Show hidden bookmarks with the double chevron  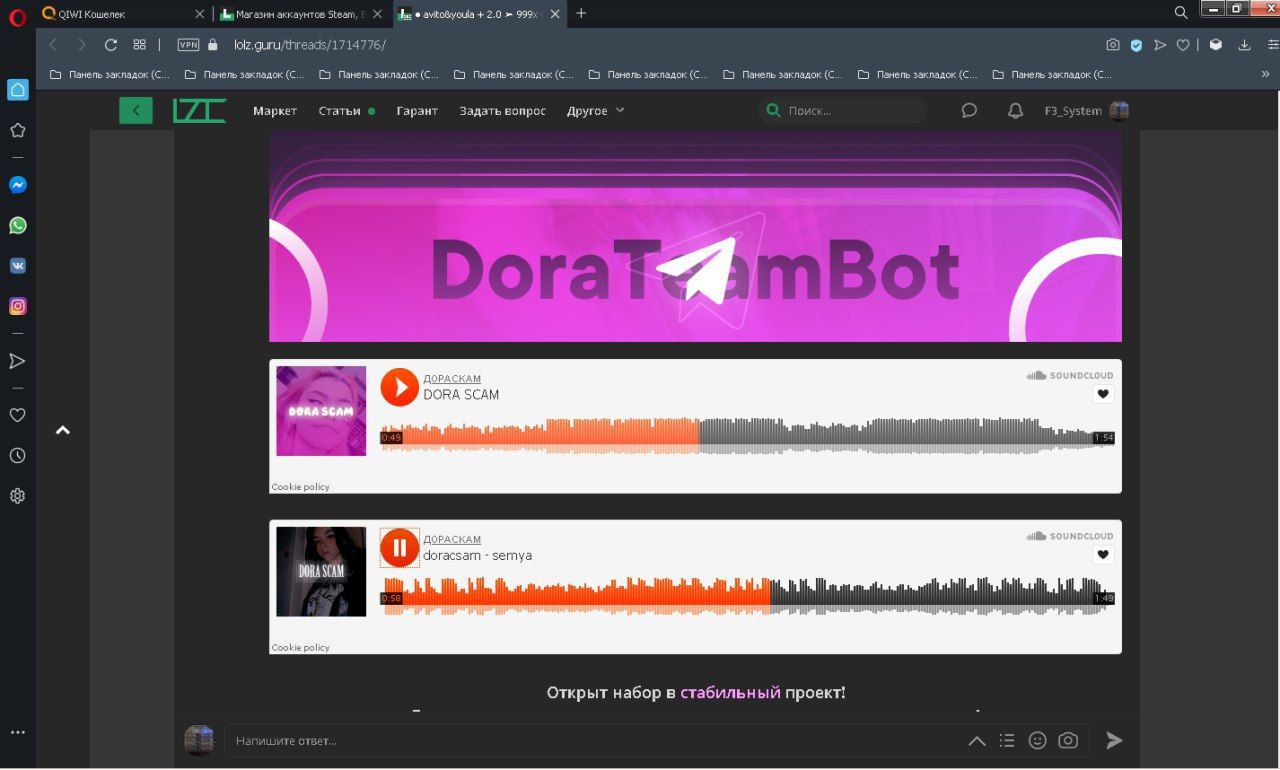point(1265,74)
